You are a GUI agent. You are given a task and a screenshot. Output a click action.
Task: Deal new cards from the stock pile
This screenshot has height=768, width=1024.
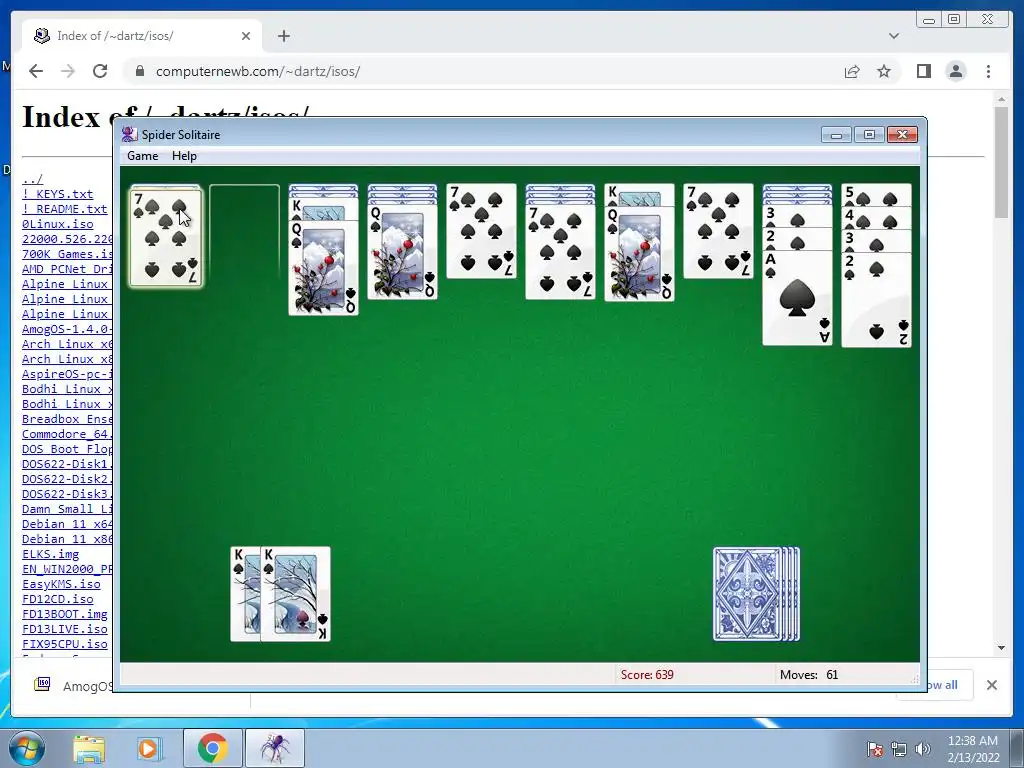(x=756, y=594)
